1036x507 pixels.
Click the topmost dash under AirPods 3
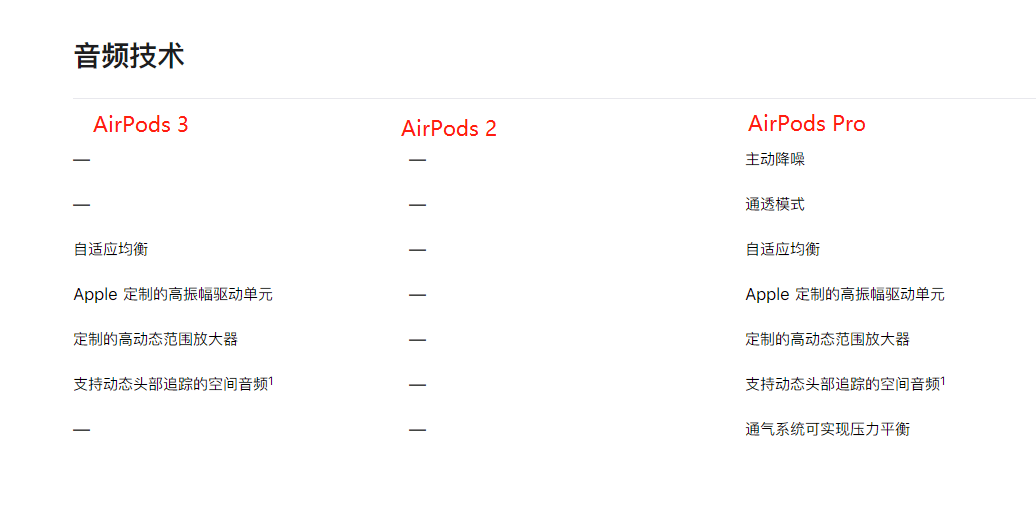click(x=82, y=160)
